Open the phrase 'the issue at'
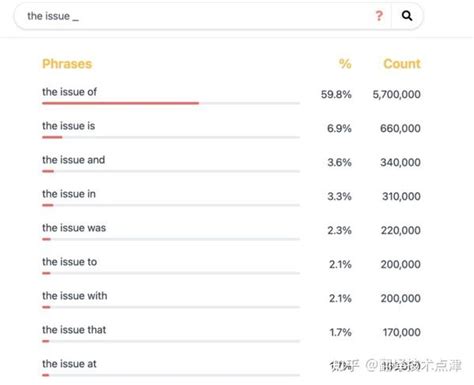Screen dimensions: 474x385 point(69,364)
